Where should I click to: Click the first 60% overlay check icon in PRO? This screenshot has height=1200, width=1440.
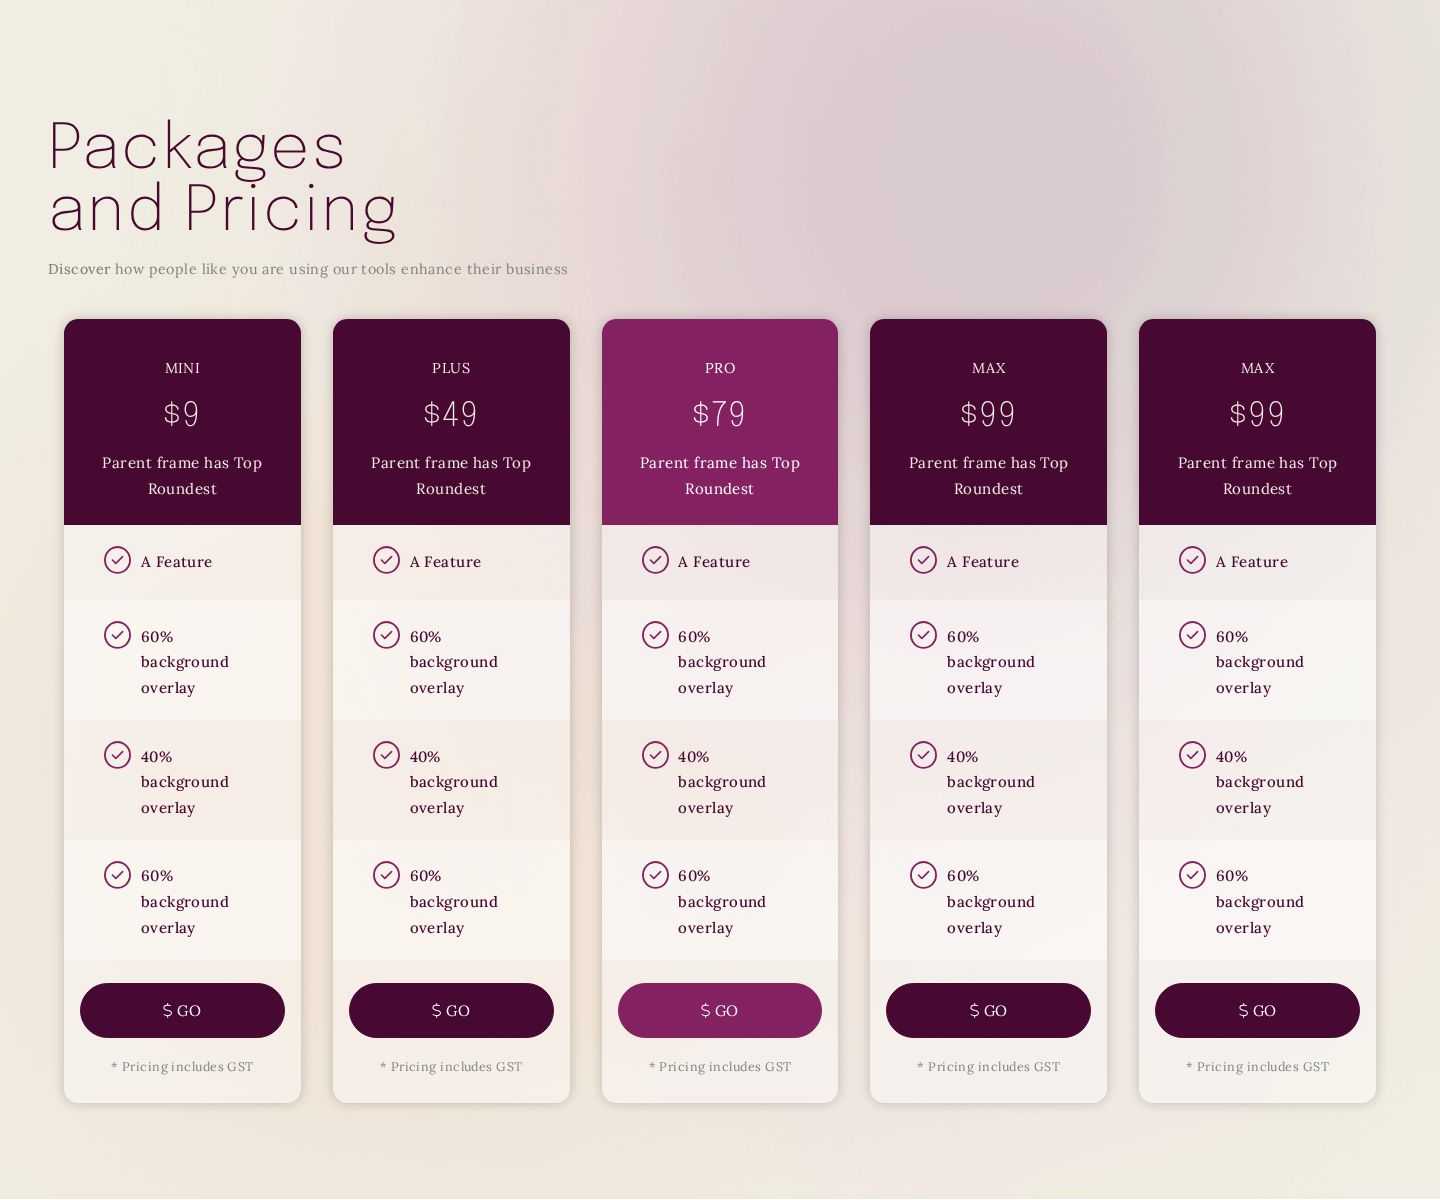tap(655, 635)
